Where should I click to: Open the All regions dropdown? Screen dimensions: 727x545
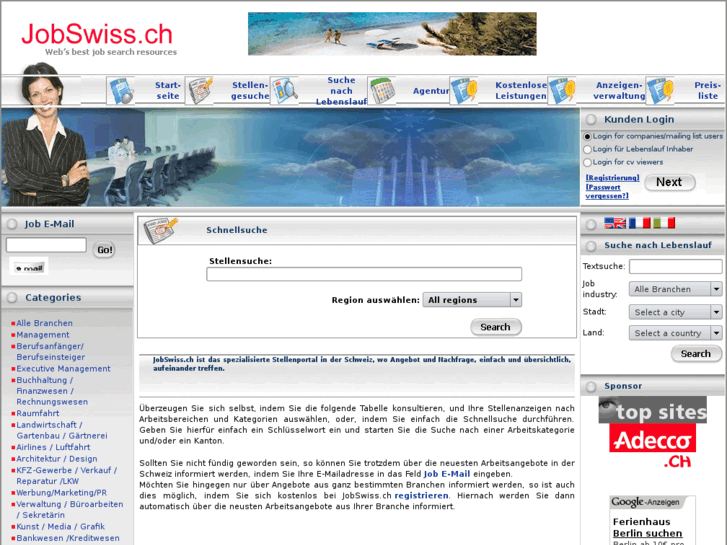[x=472, y=300]
